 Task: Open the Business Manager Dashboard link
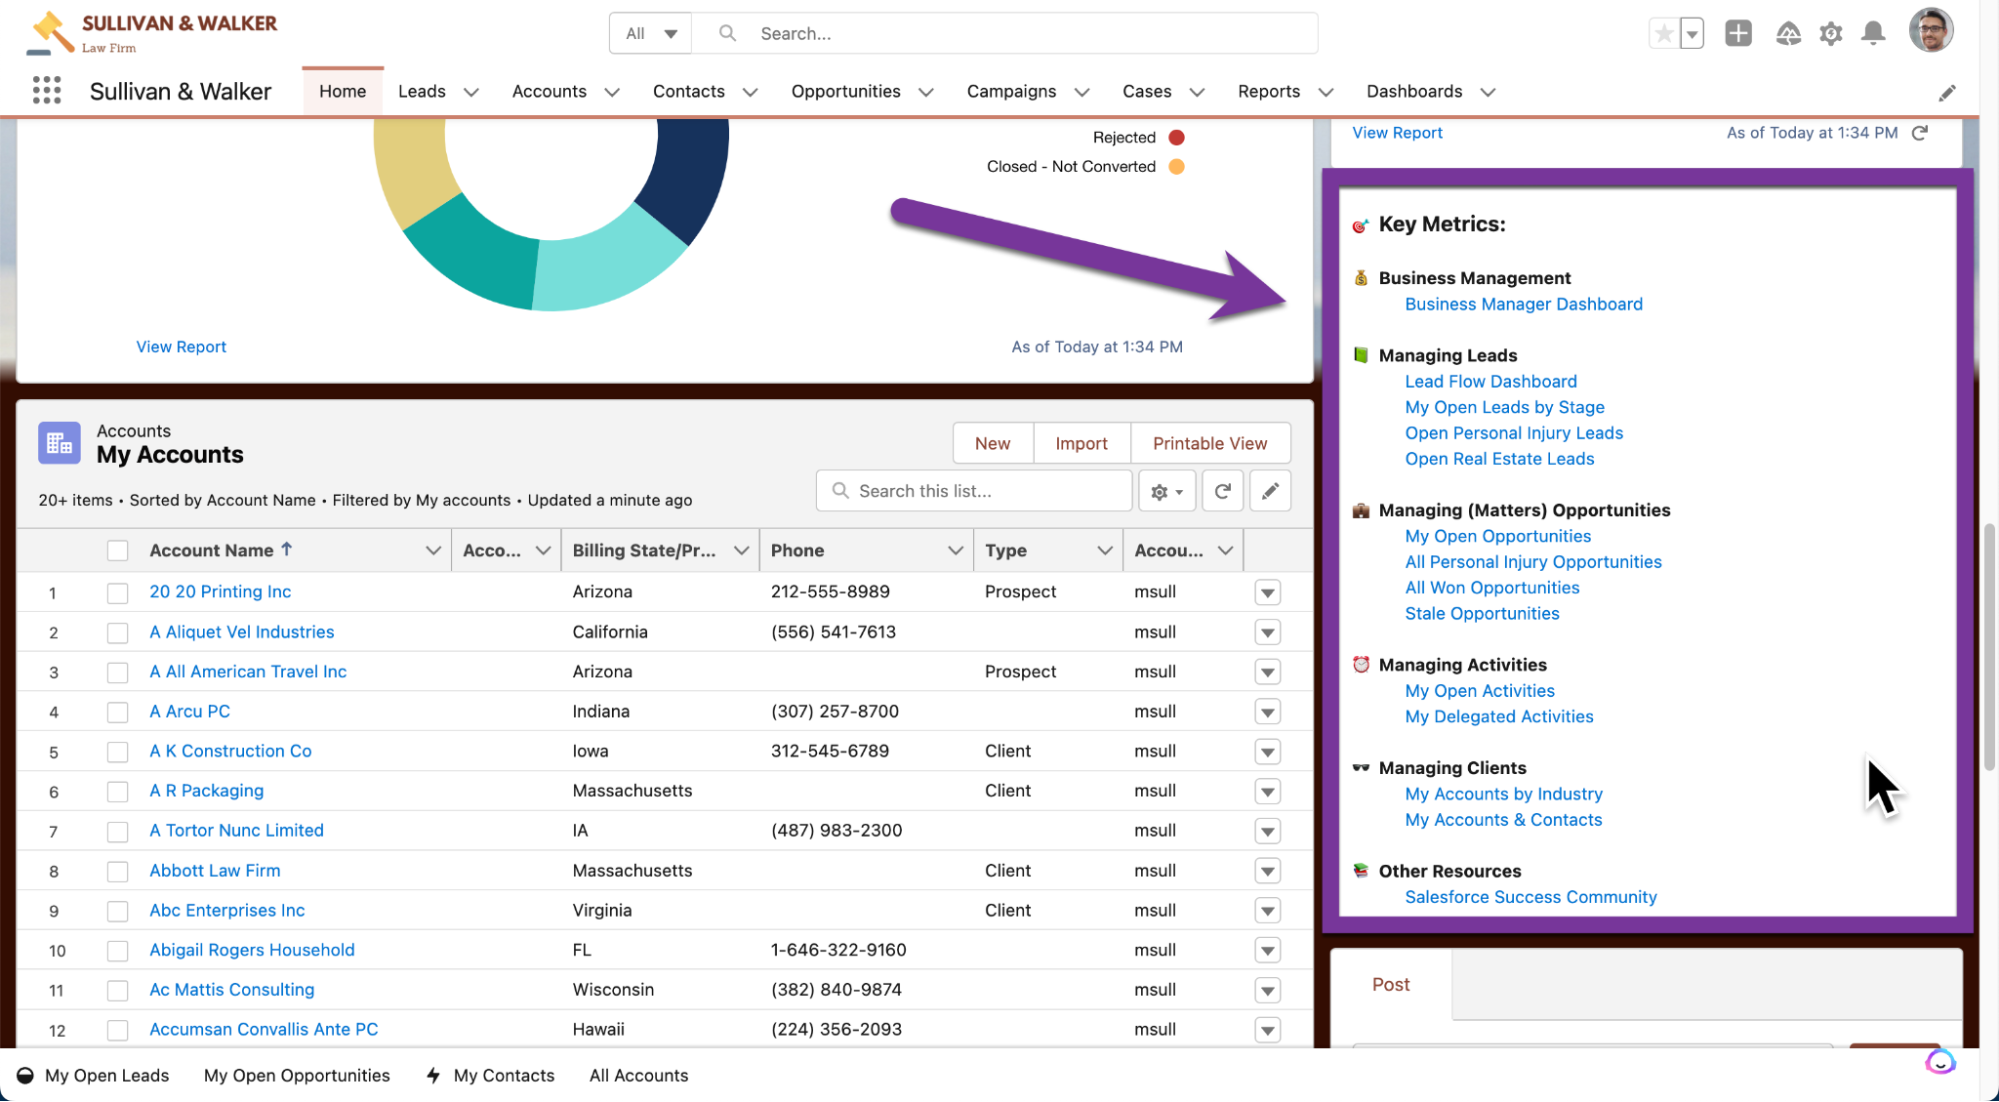1523,304
